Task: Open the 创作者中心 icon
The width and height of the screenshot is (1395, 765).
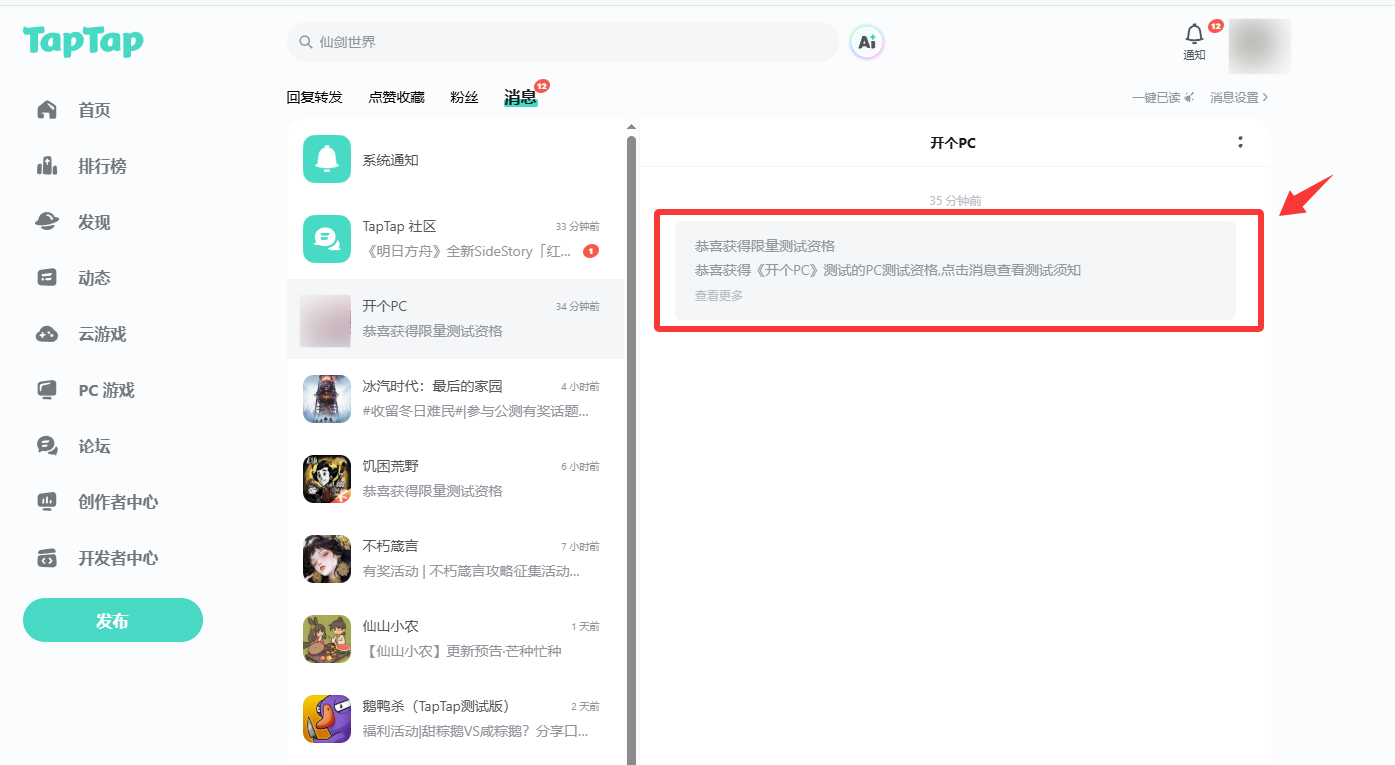Action: [x=47, y=502]
